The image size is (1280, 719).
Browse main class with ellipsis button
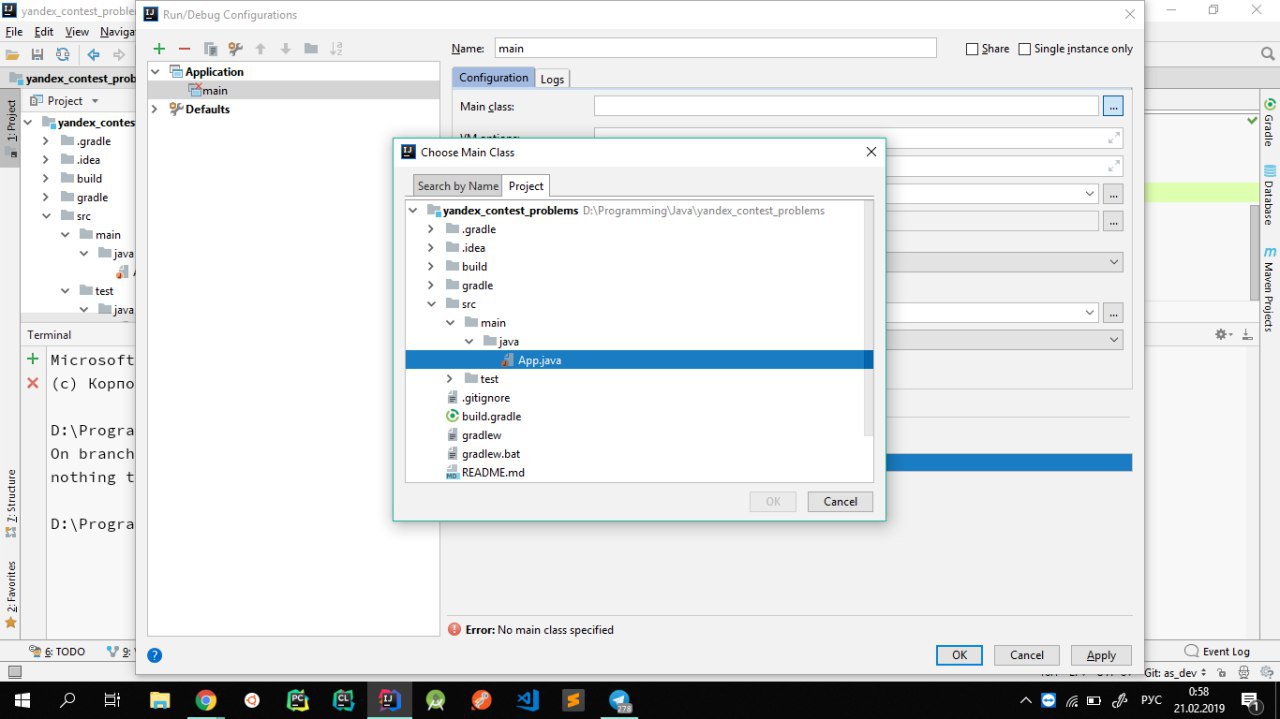1113,106
